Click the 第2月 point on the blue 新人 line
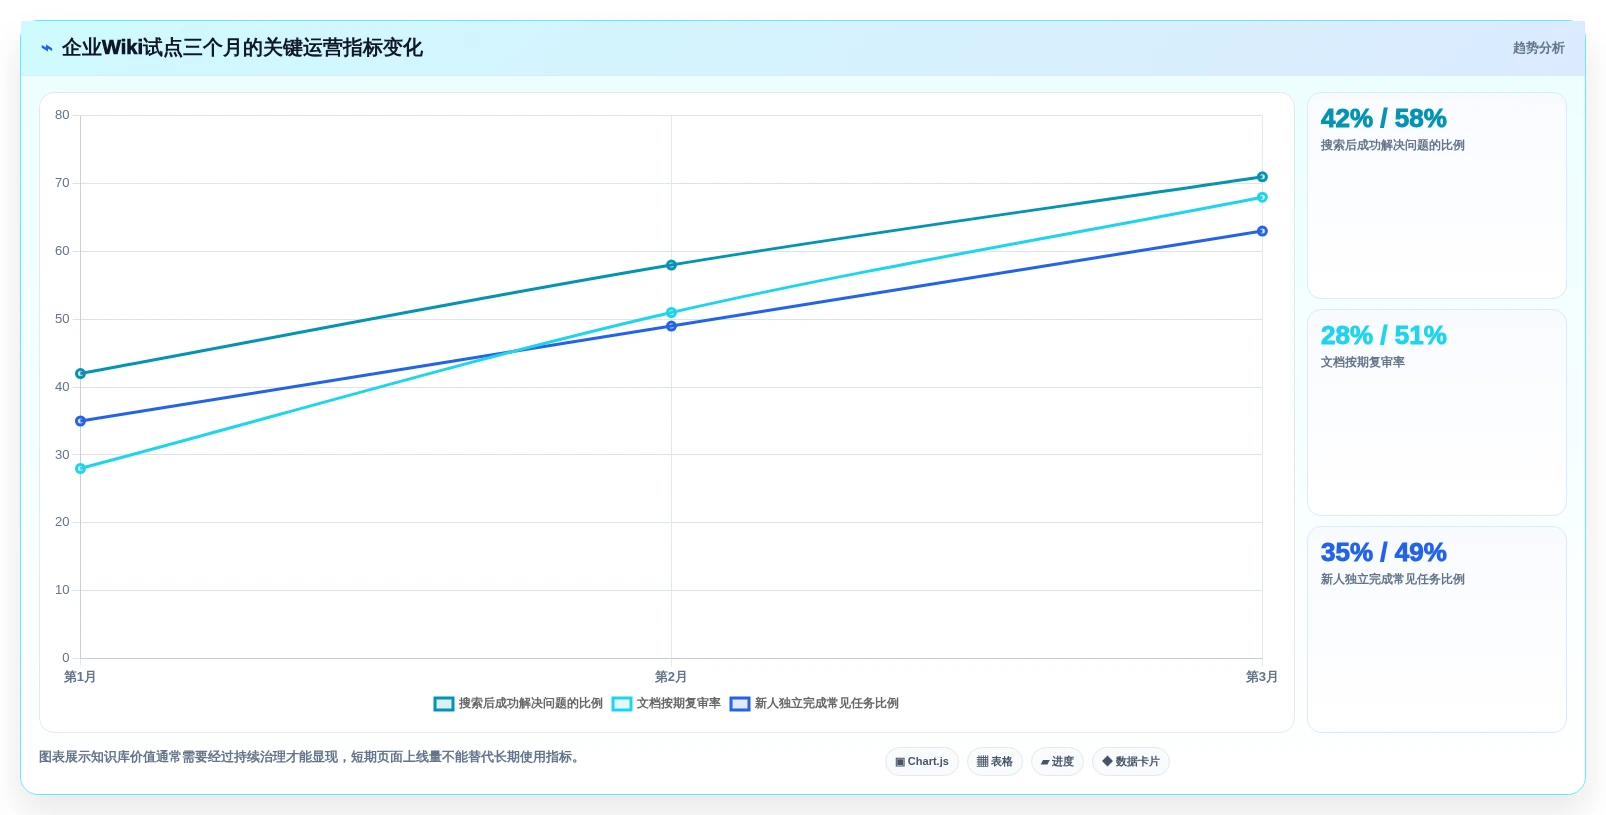Viewport: 1606px width, 815px height. [x=671, y=326]
